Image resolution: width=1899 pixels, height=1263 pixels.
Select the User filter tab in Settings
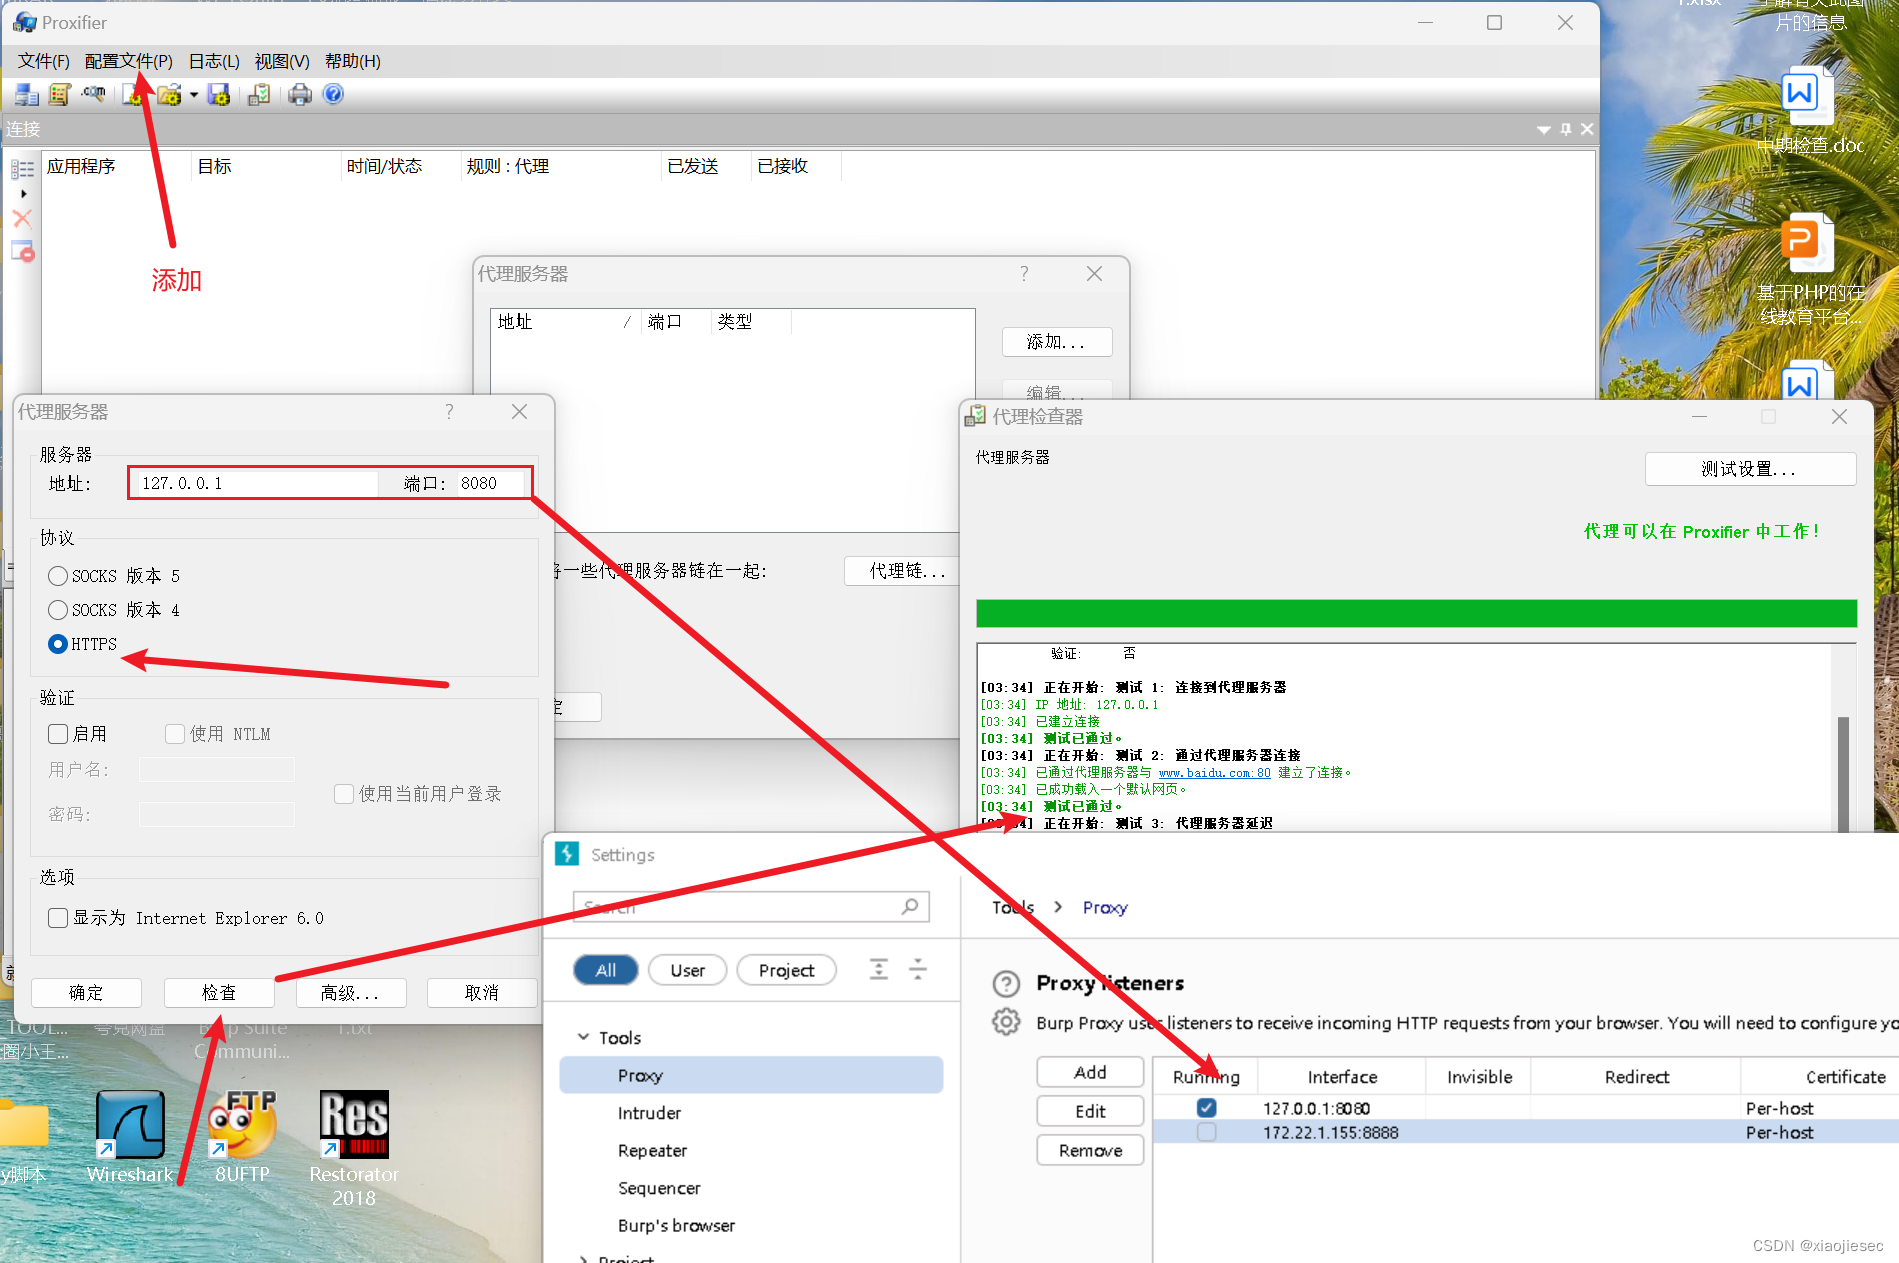pyautogui.click(x=687, y=970)
